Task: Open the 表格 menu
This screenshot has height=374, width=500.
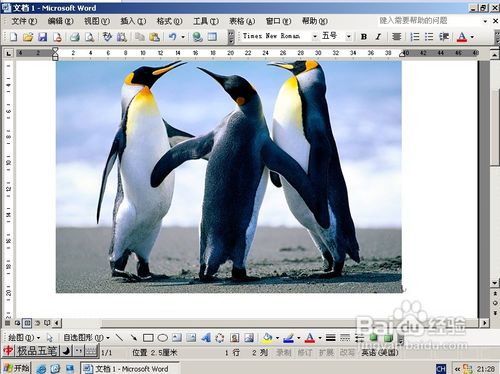Action: pyautogui.click(x=242, y=21)
